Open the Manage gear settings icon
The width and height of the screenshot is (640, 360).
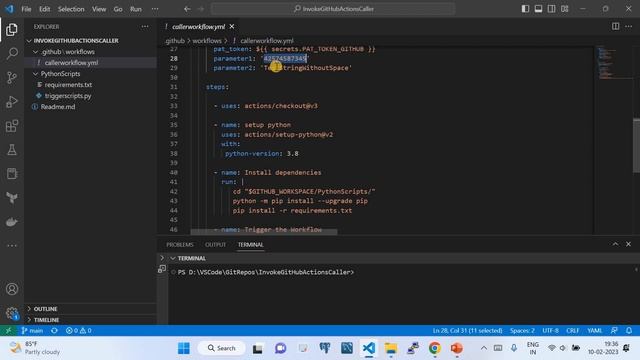pyautogui.click(x=12, y=313)
